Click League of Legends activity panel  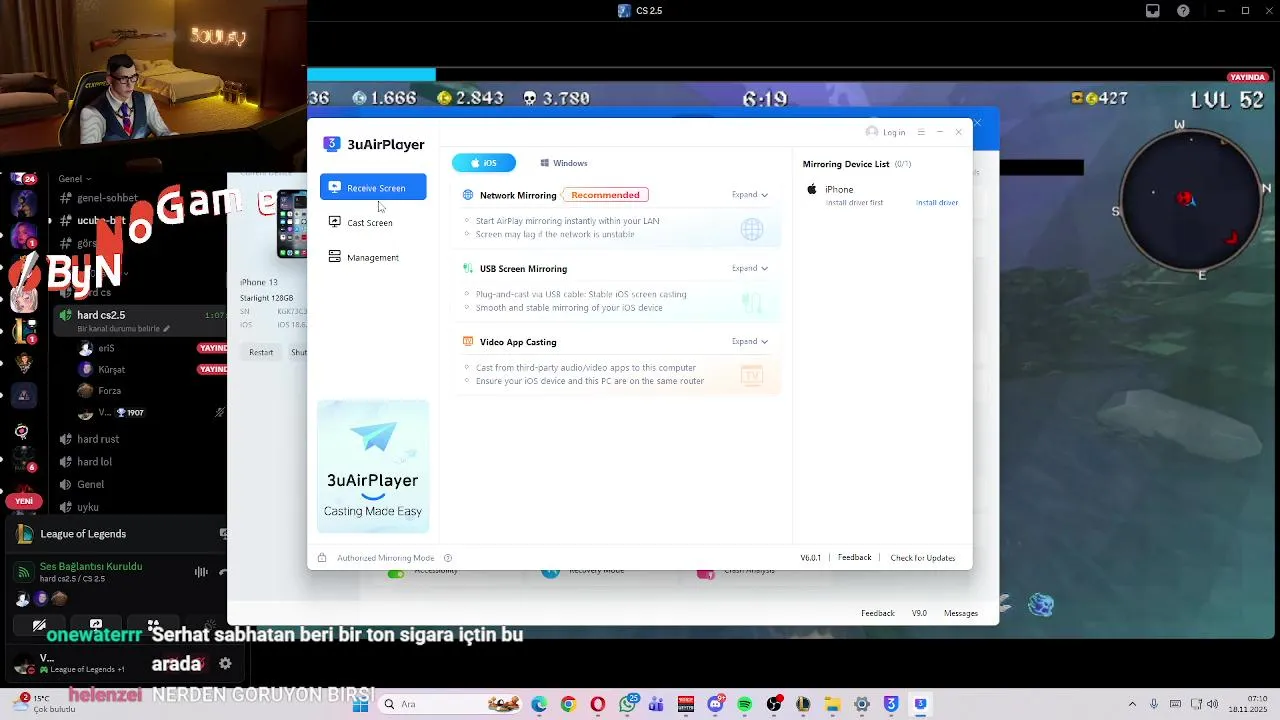click(116, 534)
